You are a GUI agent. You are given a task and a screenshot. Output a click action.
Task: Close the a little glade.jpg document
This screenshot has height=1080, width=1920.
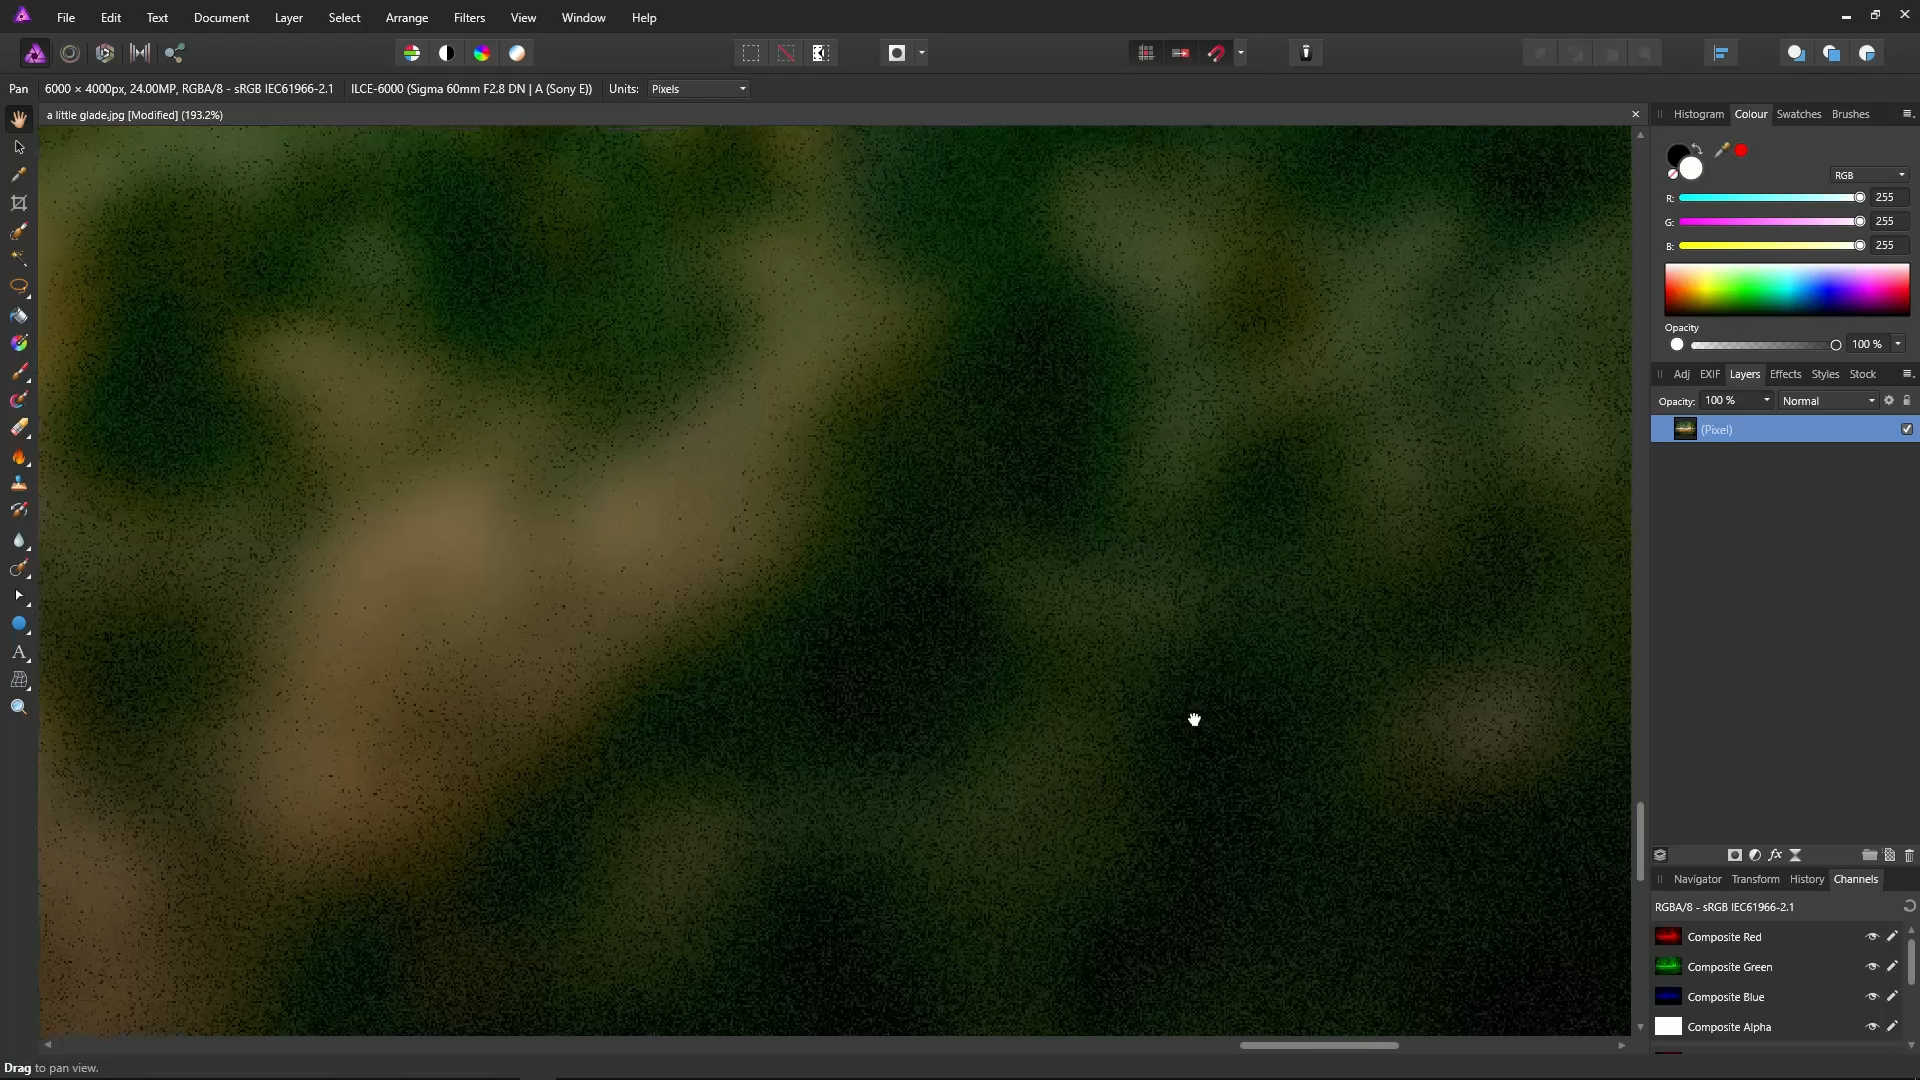click(x=1636, y=115)
